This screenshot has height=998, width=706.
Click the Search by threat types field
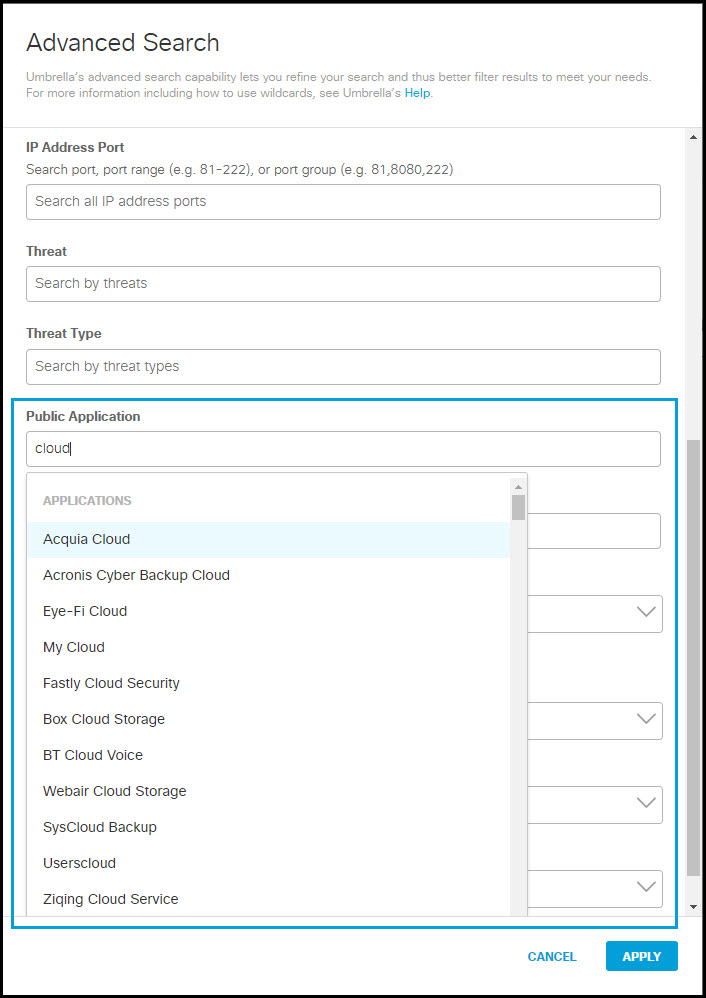point(343,367)
